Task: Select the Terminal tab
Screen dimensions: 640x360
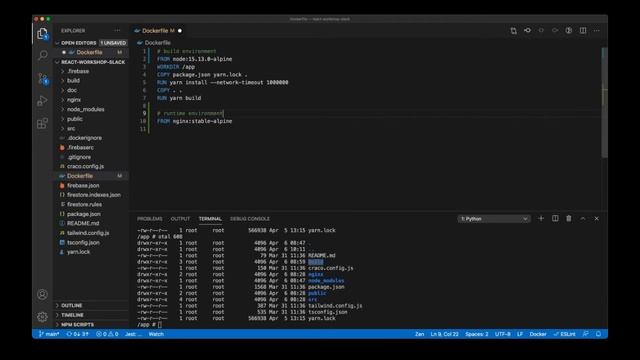Action: click(x=210, y=219)
